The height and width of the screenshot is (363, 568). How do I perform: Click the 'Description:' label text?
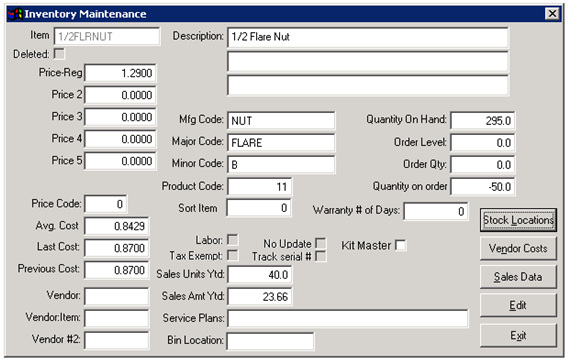(198, 36)
